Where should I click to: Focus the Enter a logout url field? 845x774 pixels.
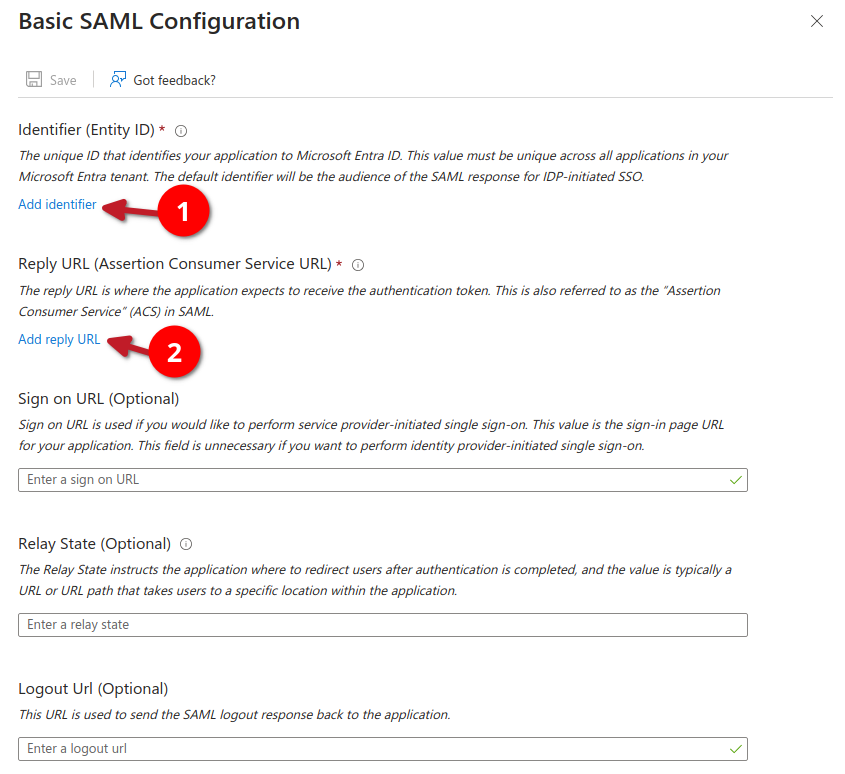coord(370,749)
